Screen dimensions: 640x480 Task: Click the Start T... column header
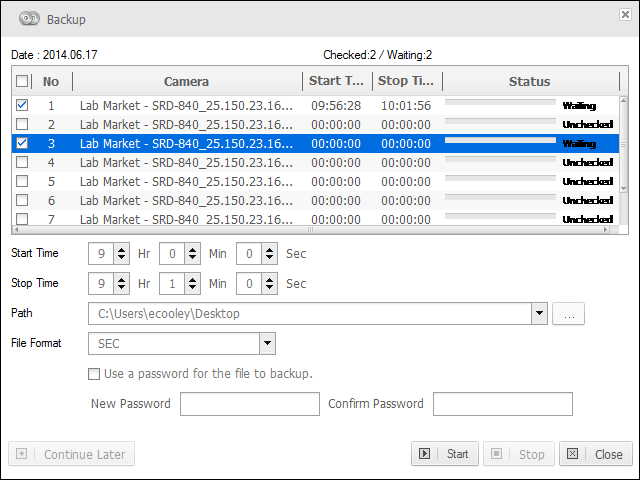click(337, 81)
